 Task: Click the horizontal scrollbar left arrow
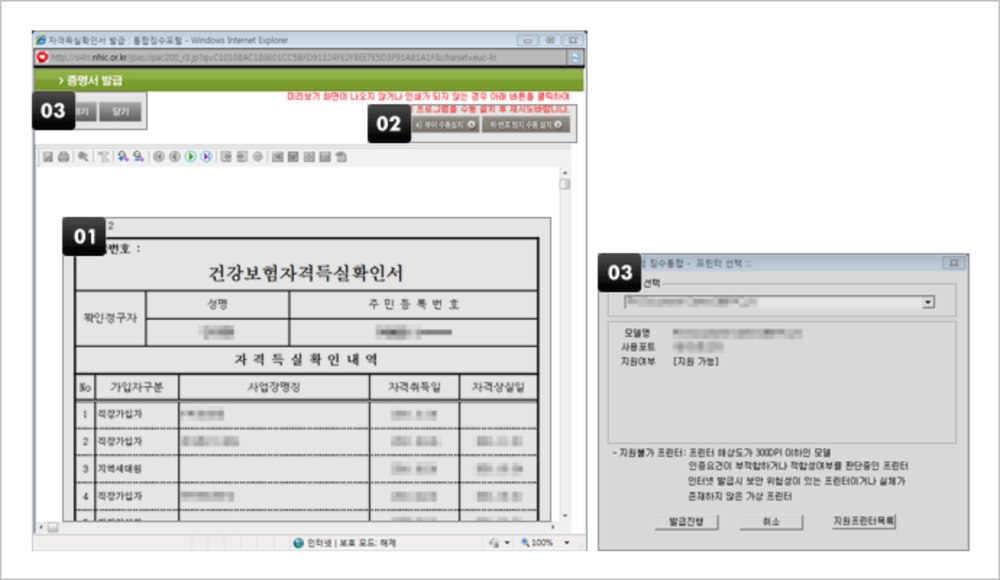pos(41,528)
